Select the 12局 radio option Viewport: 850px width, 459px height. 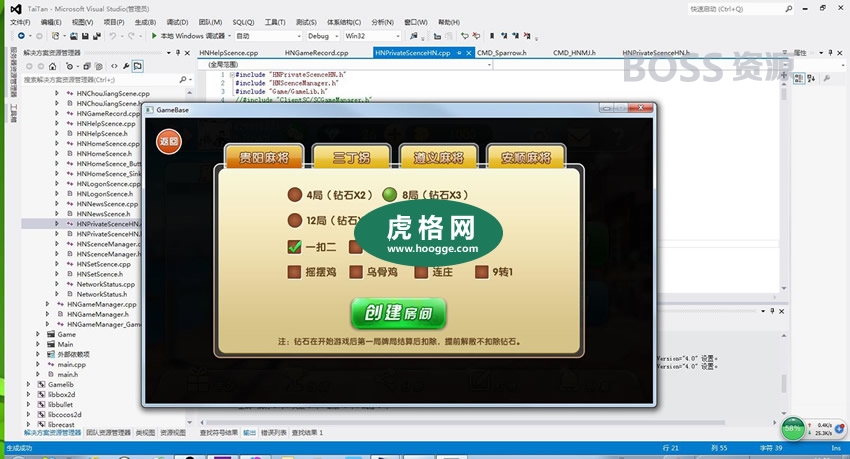pos(294,220)
